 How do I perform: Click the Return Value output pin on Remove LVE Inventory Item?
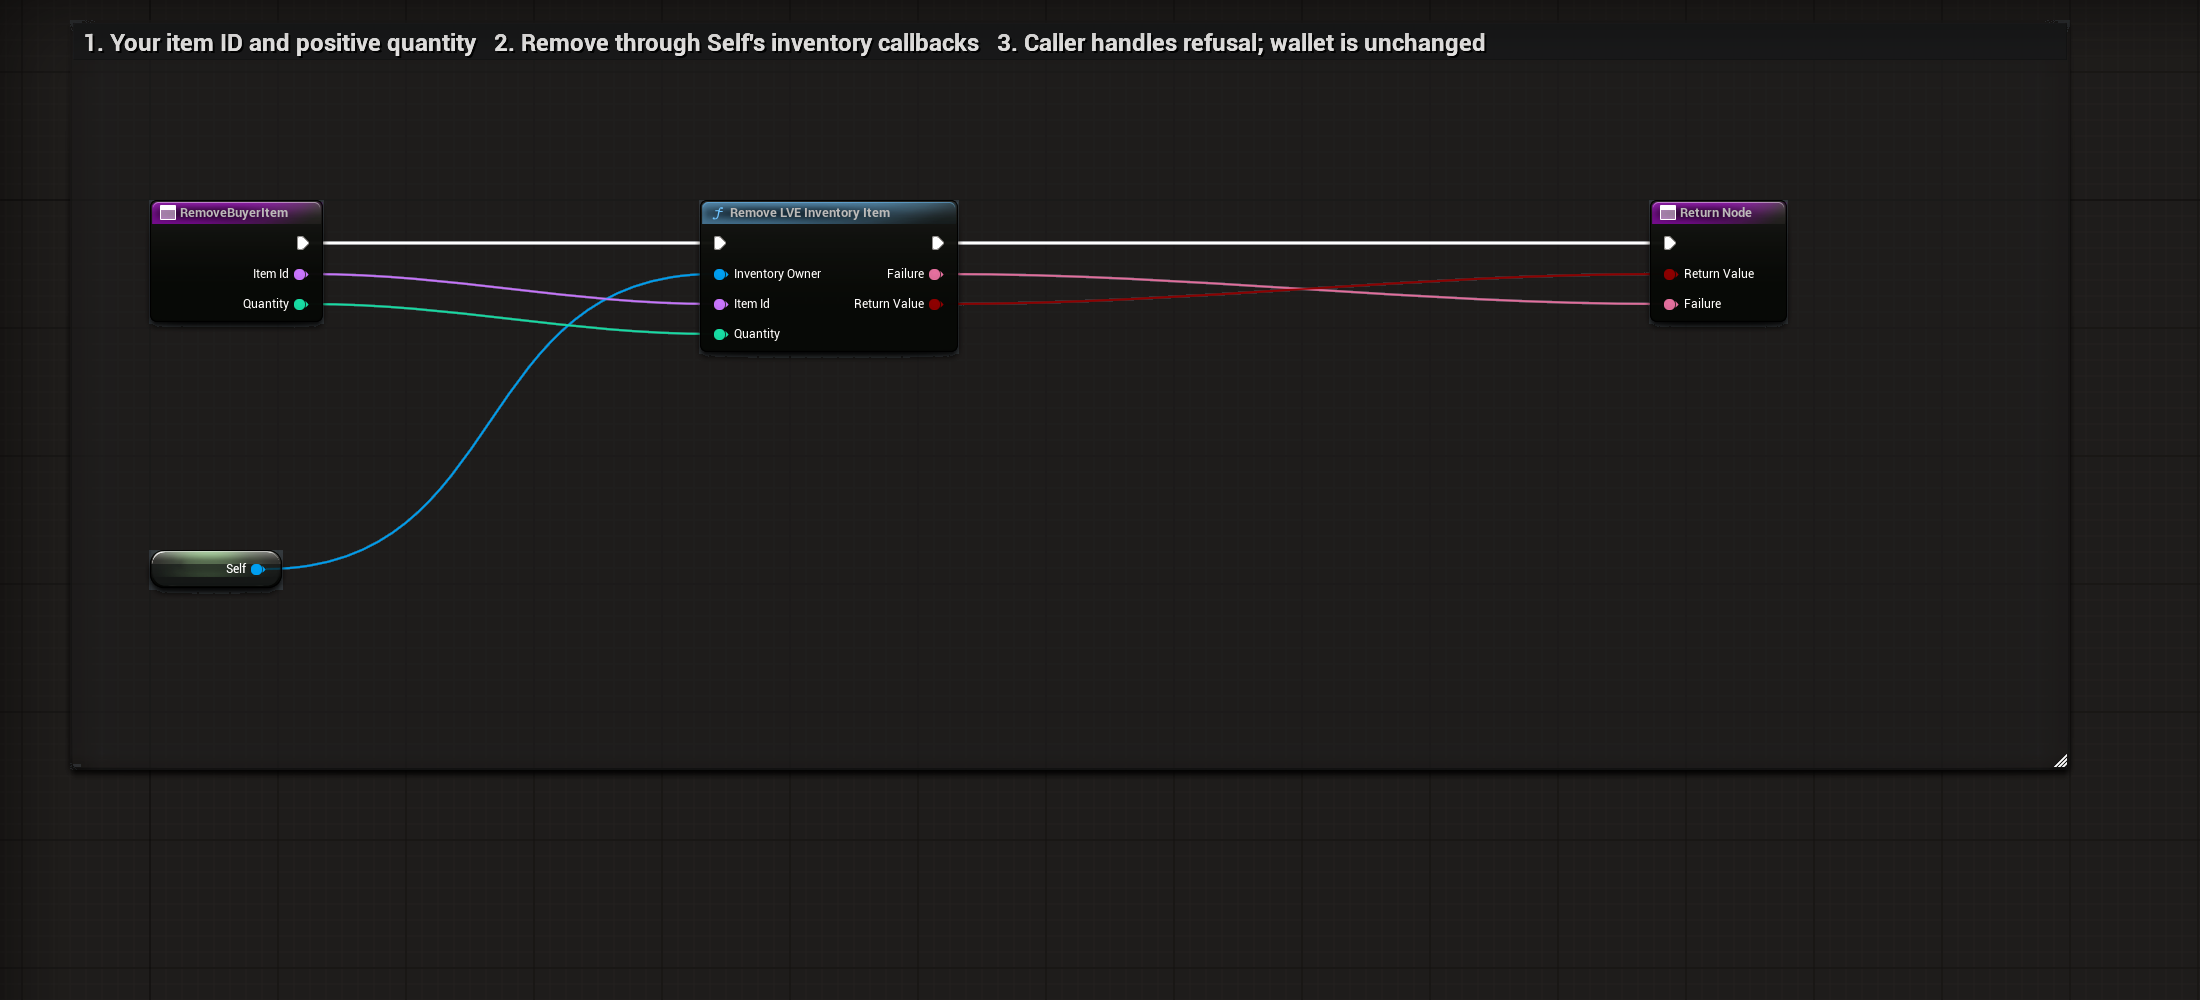point(936,304)
